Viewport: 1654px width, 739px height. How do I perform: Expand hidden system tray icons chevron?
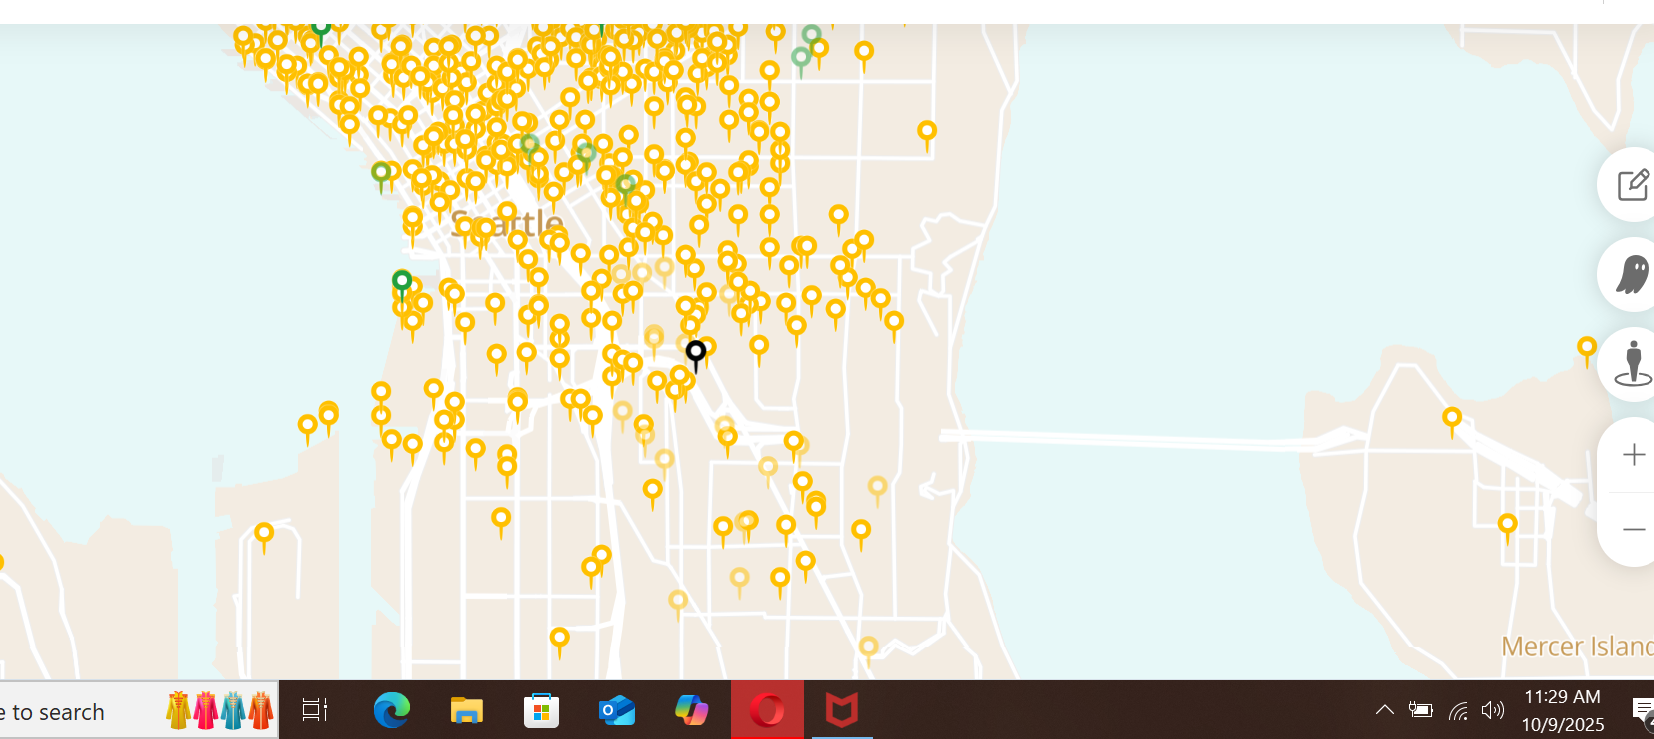click(x=1384, y=710)
